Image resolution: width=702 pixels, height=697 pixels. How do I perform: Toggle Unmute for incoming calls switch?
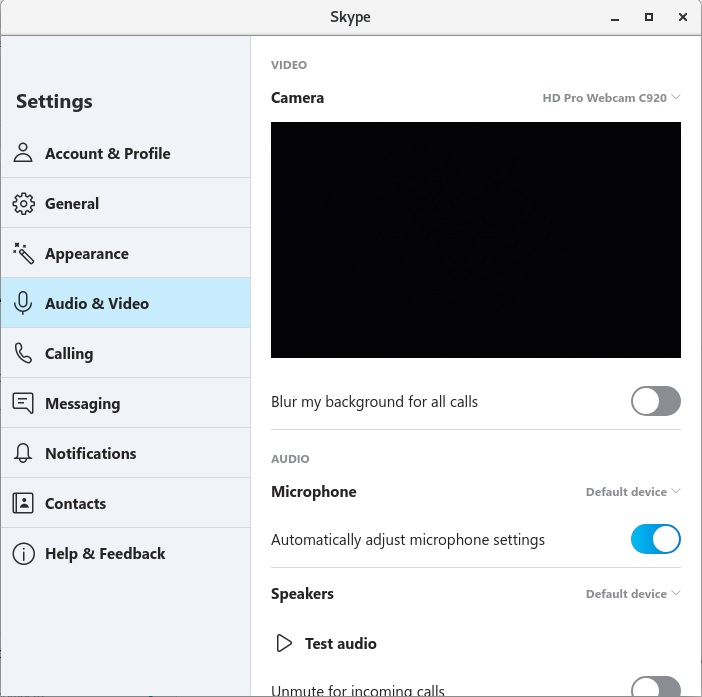655,686
